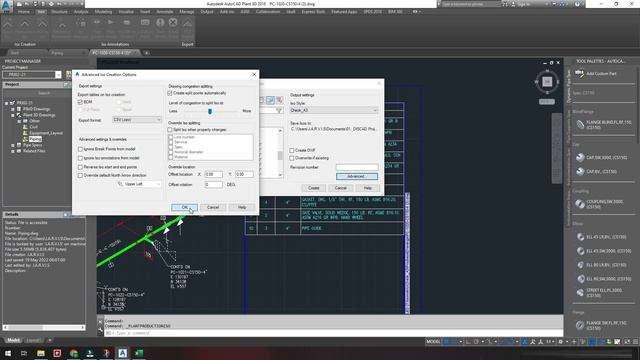Expand the Related Files tree node
Screen dimensions: 640x360
[13, 151]
